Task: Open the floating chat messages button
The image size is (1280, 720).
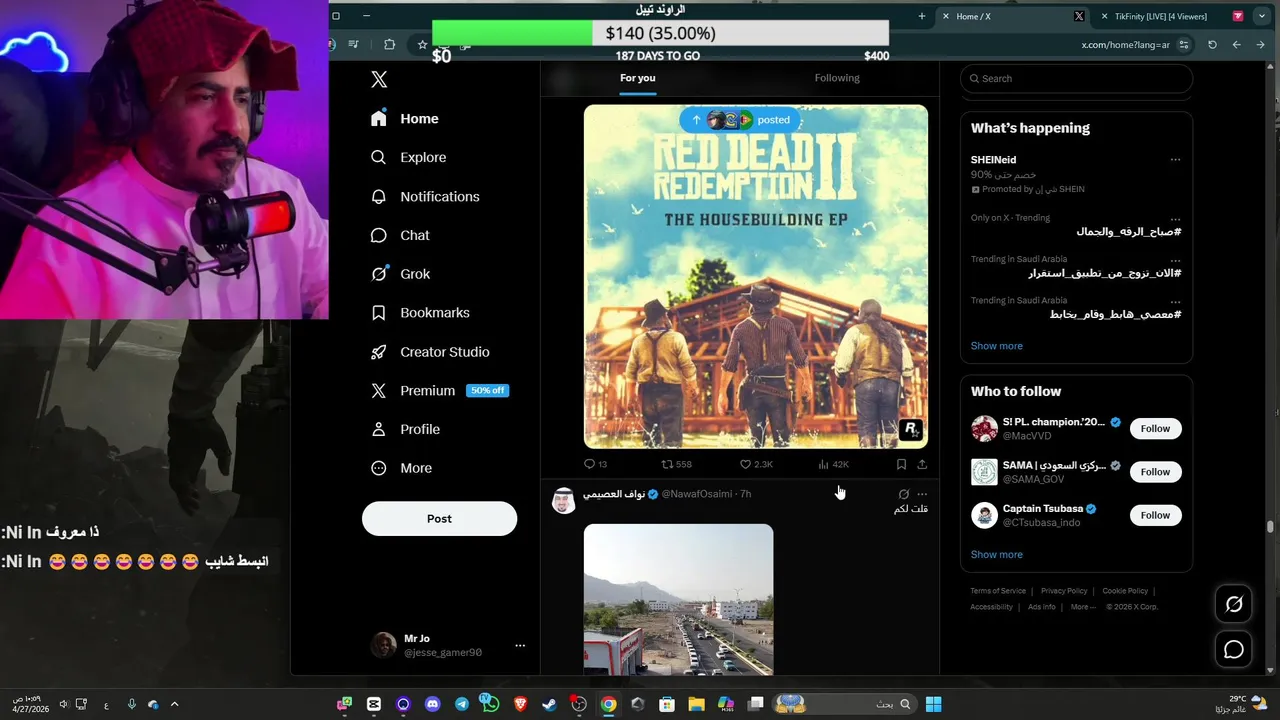Action: pos(1234,650)
